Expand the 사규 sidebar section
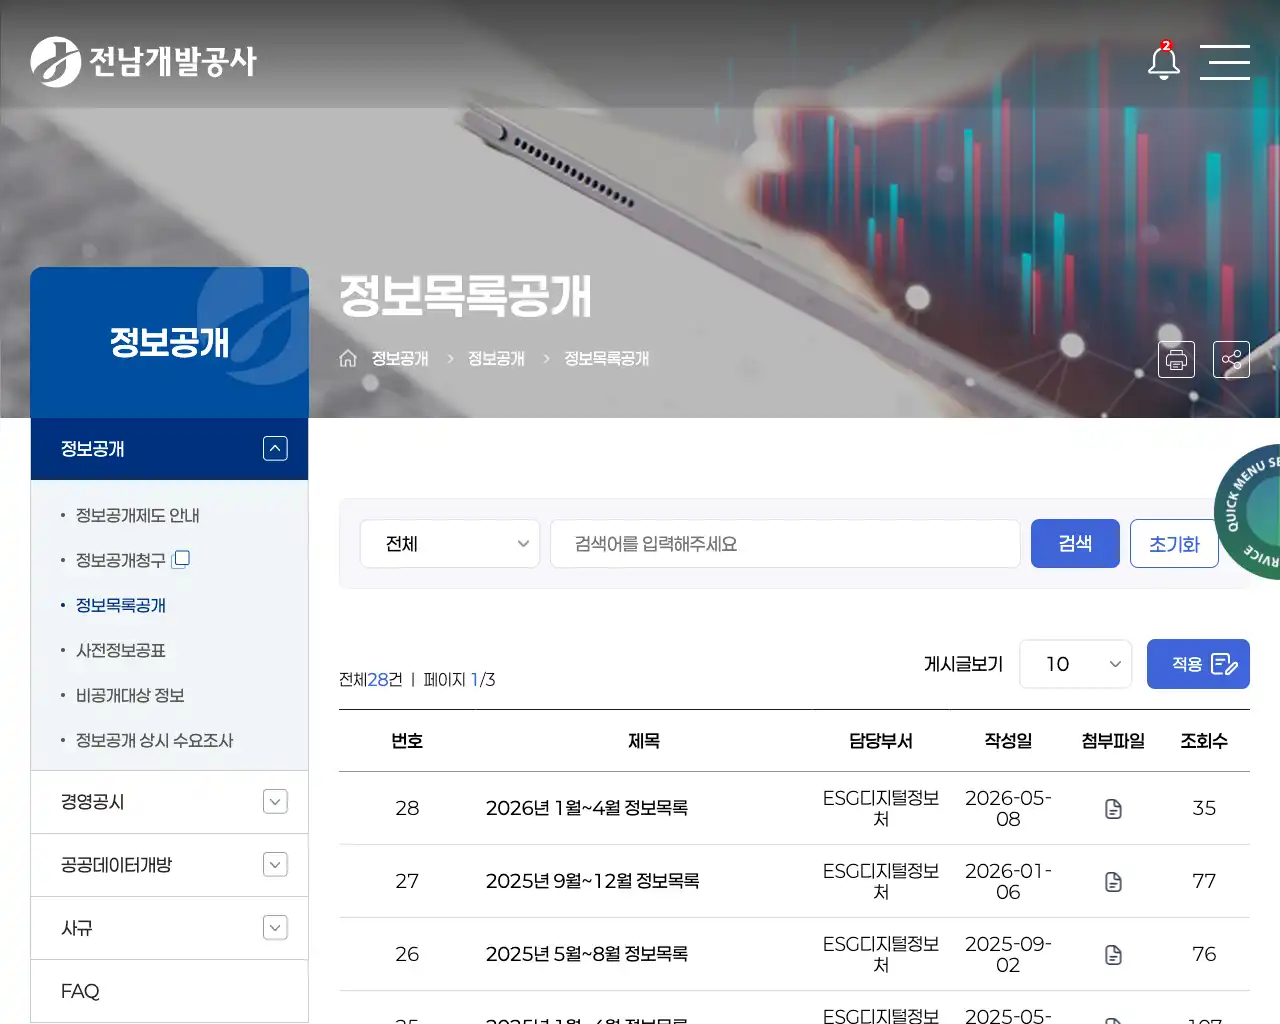1280x1024 pixels. point(275,928)
